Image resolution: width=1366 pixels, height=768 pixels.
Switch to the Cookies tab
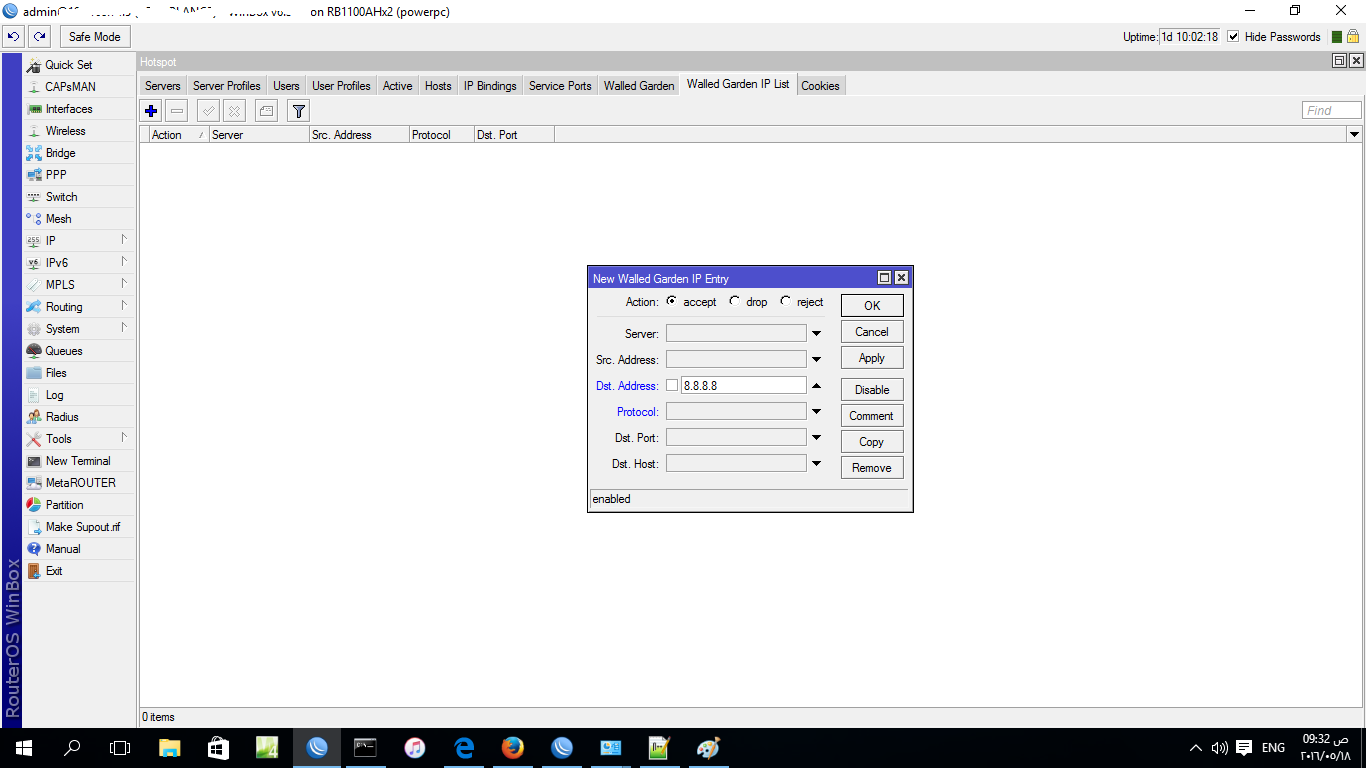pyautogui.click(x=820, y=86)
